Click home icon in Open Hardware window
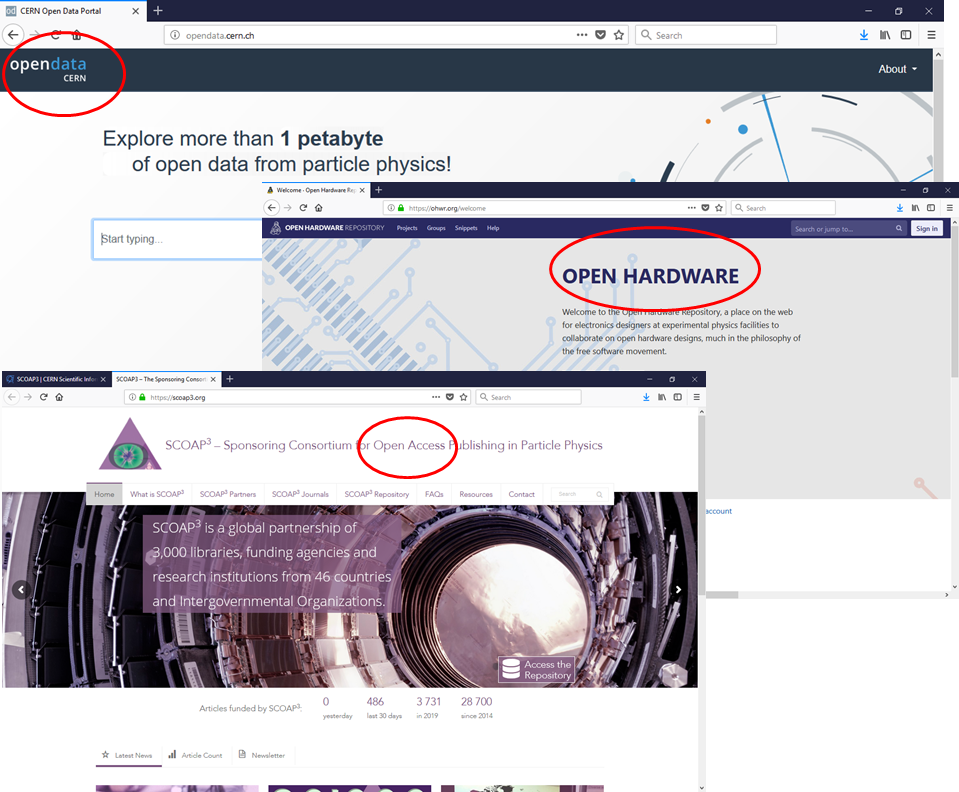Screen dimensions: 959x792 [x=319, y=208]
